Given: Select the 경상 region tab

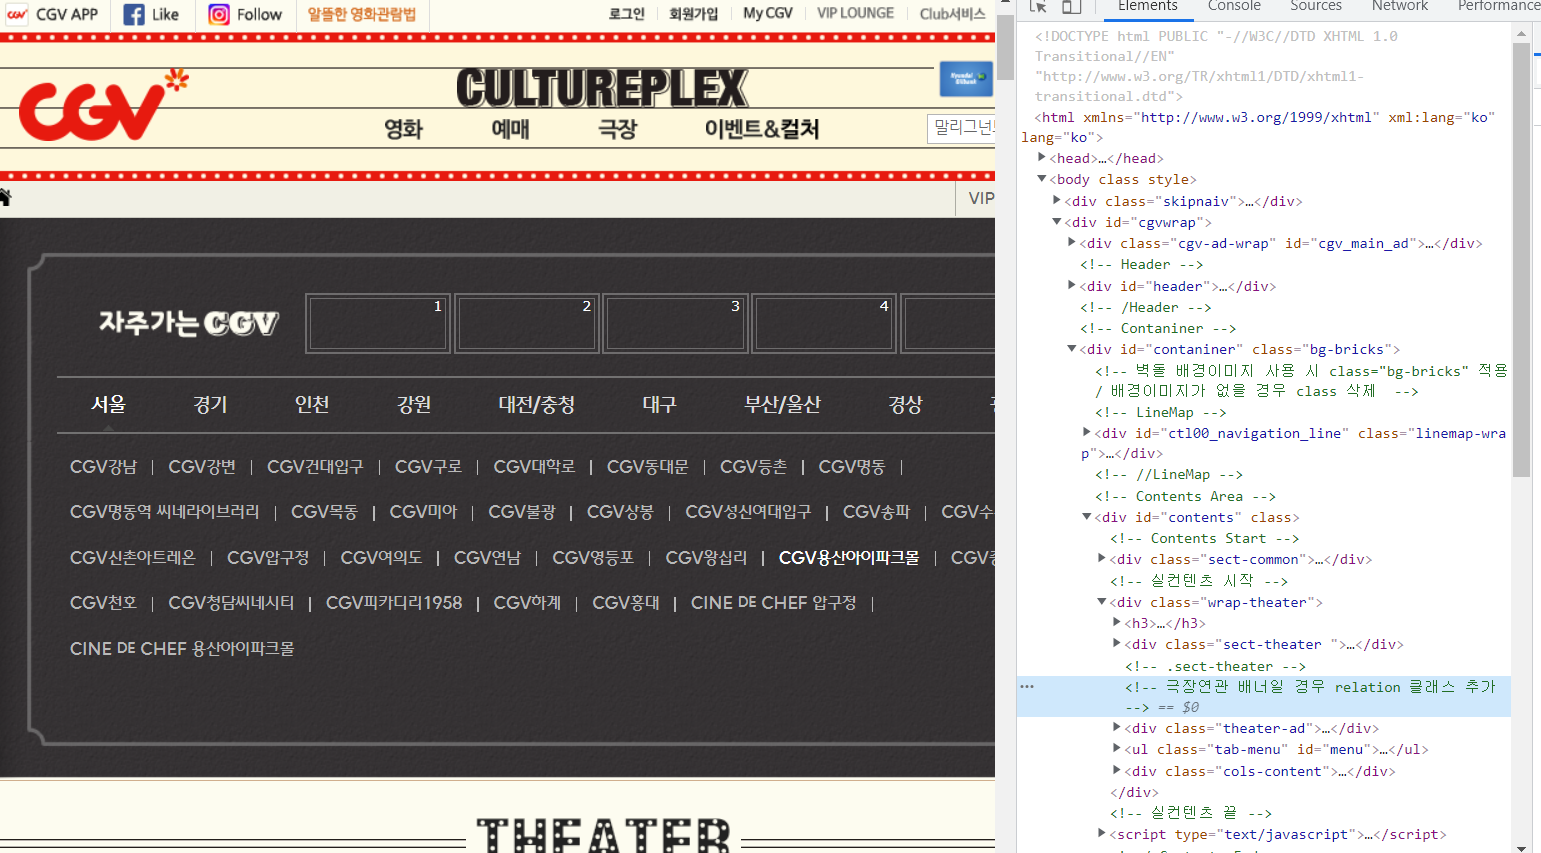Looking at the screenshot, I should pos(905,404).
